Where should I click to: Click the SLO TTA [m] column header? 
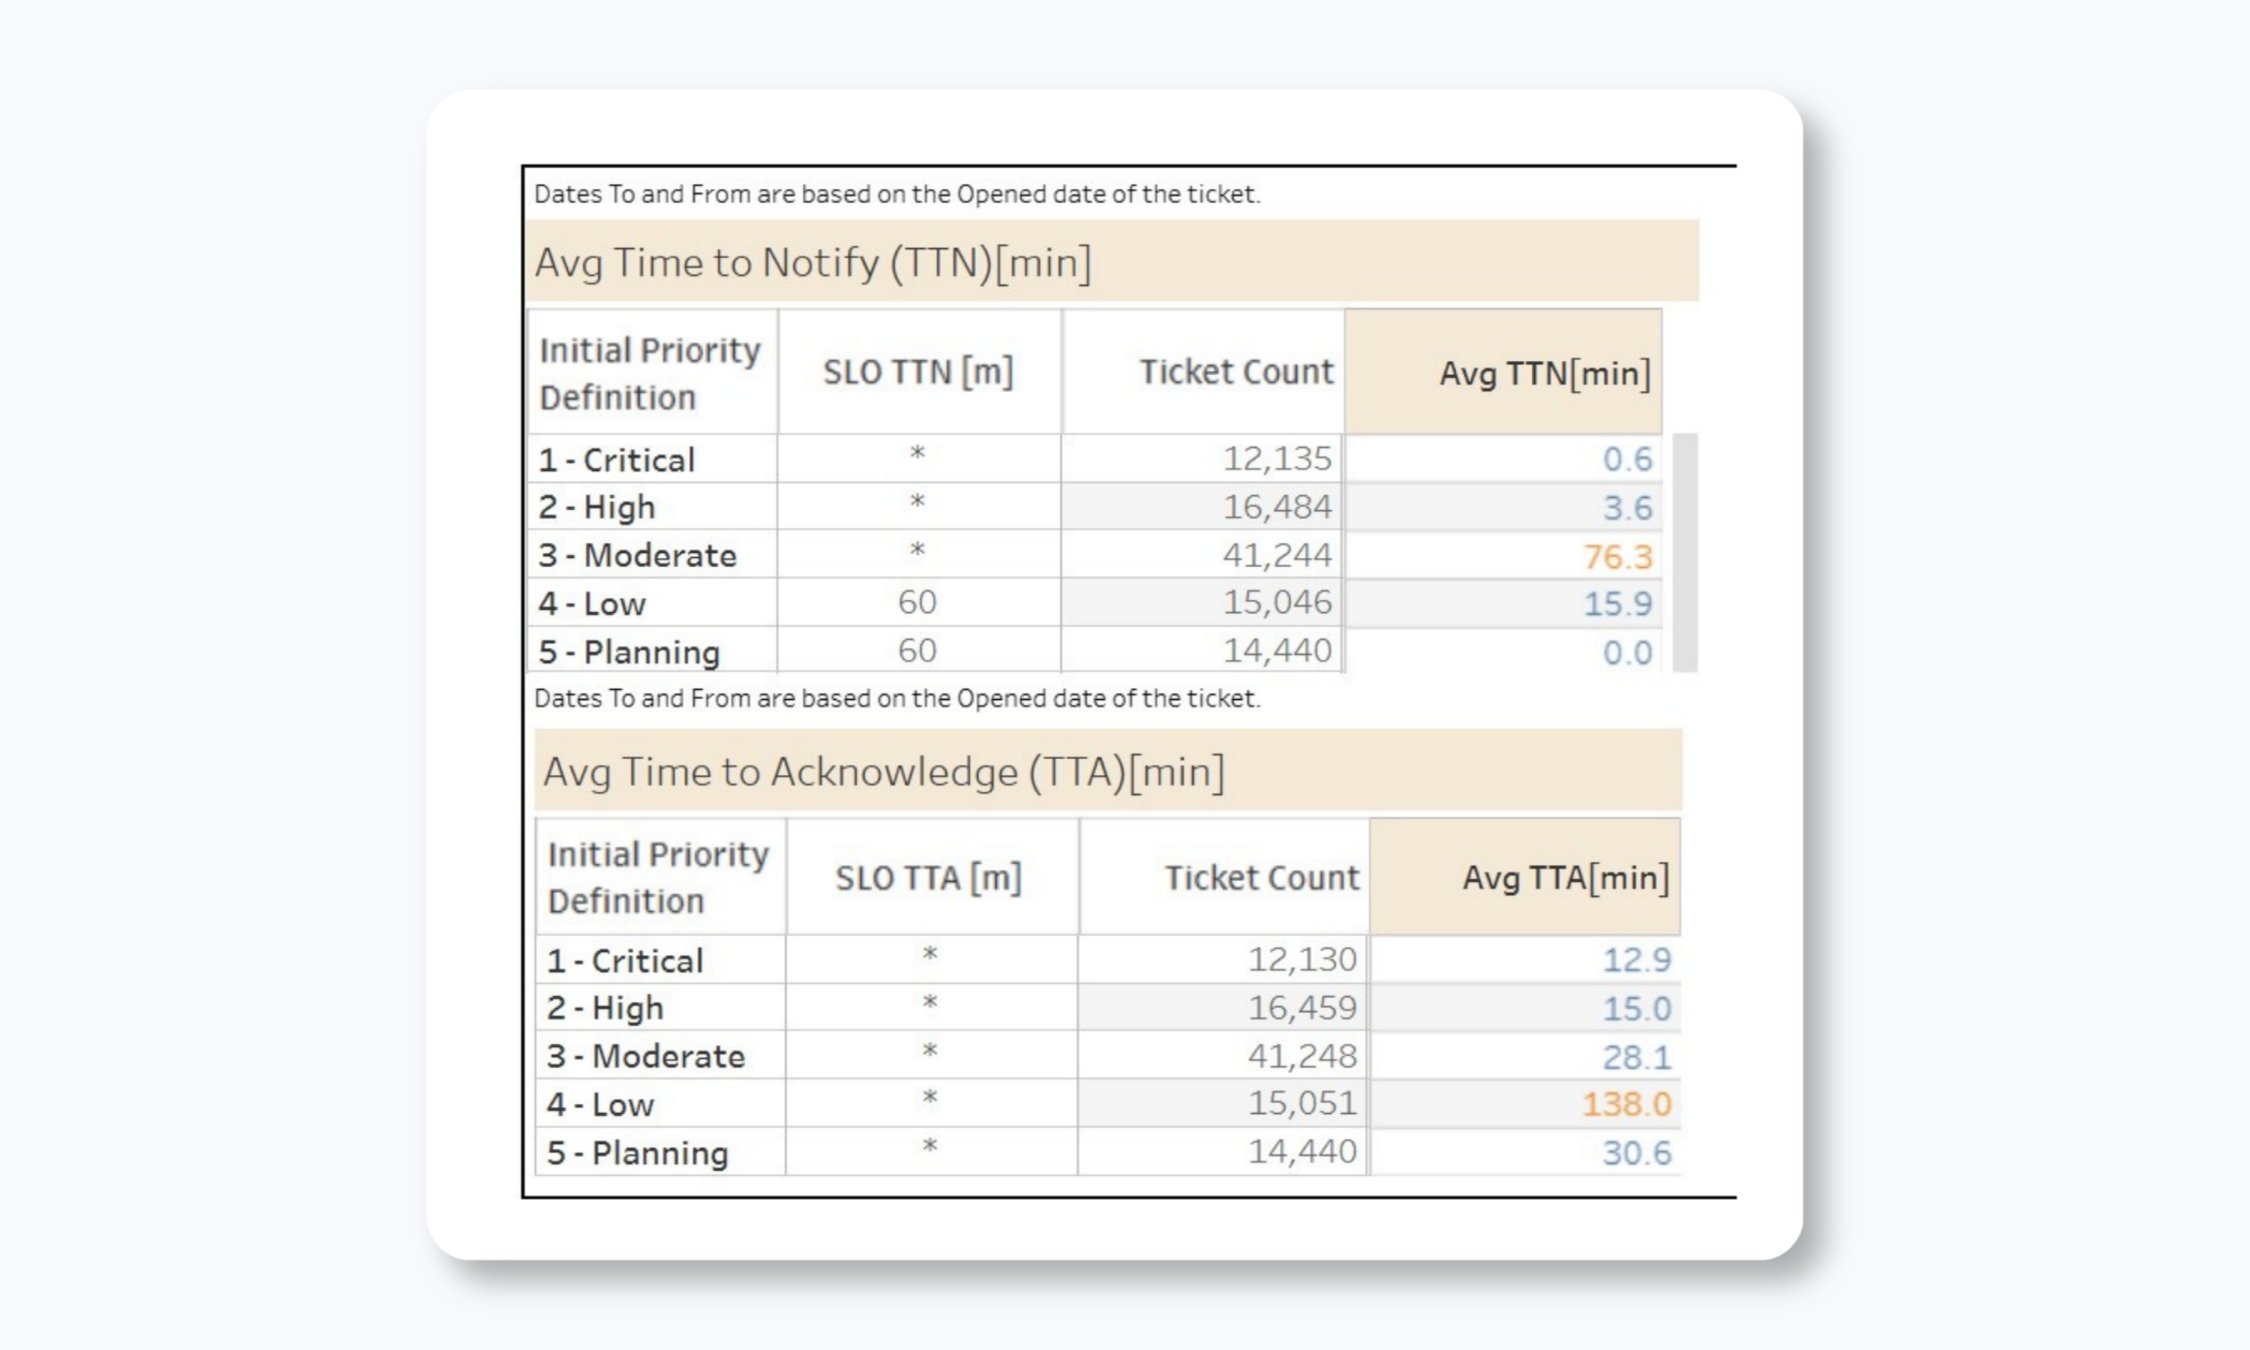pyautogui.click(x=933, y=877)
